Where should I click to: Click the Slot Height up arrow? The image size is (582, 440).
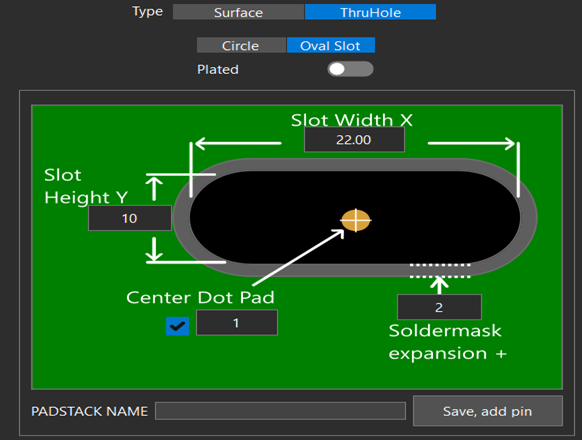[154, 189]
